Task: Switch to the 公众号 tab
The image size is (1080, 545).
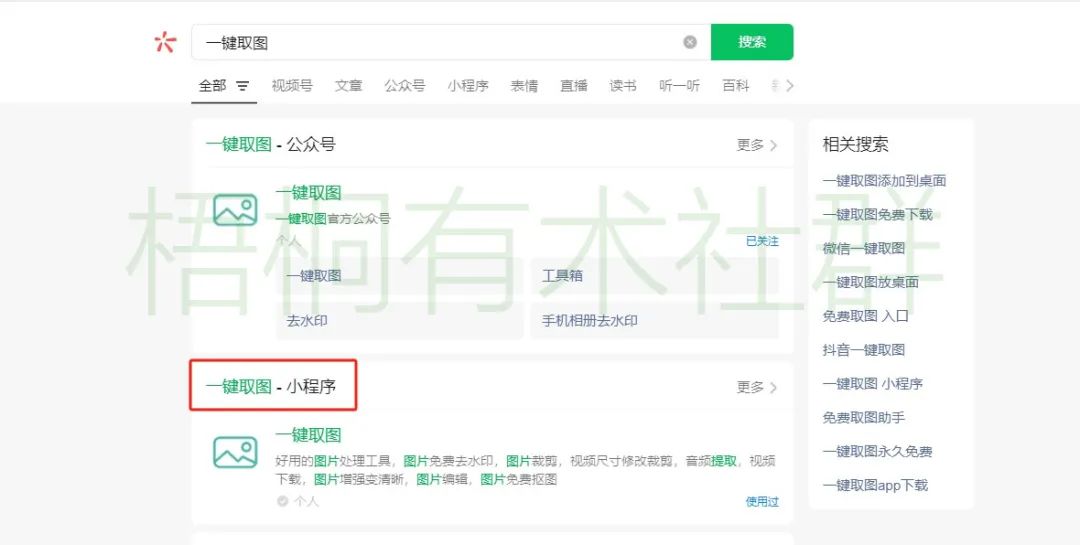Action: click(404, 86)
